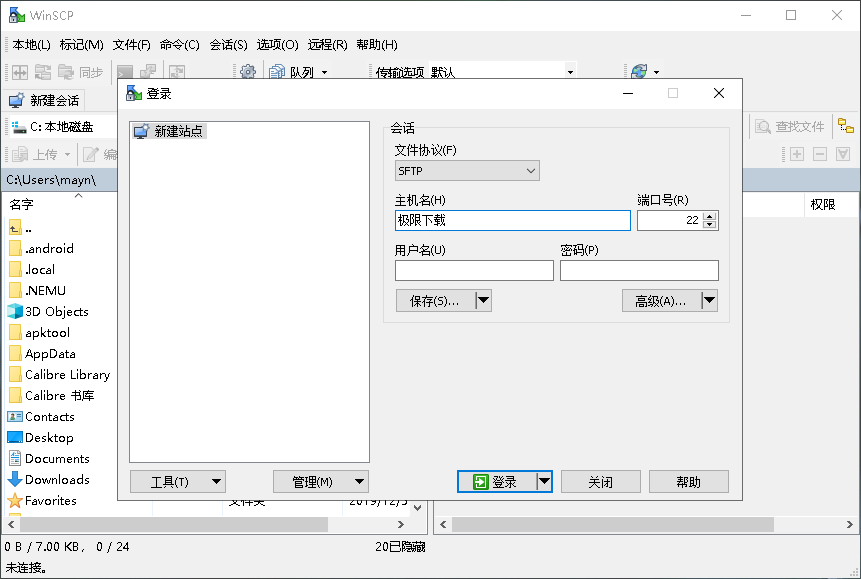Viewport: 861px width, 579px height.
Task: Select the 3D Objects folder
Action: coord(48,311)
